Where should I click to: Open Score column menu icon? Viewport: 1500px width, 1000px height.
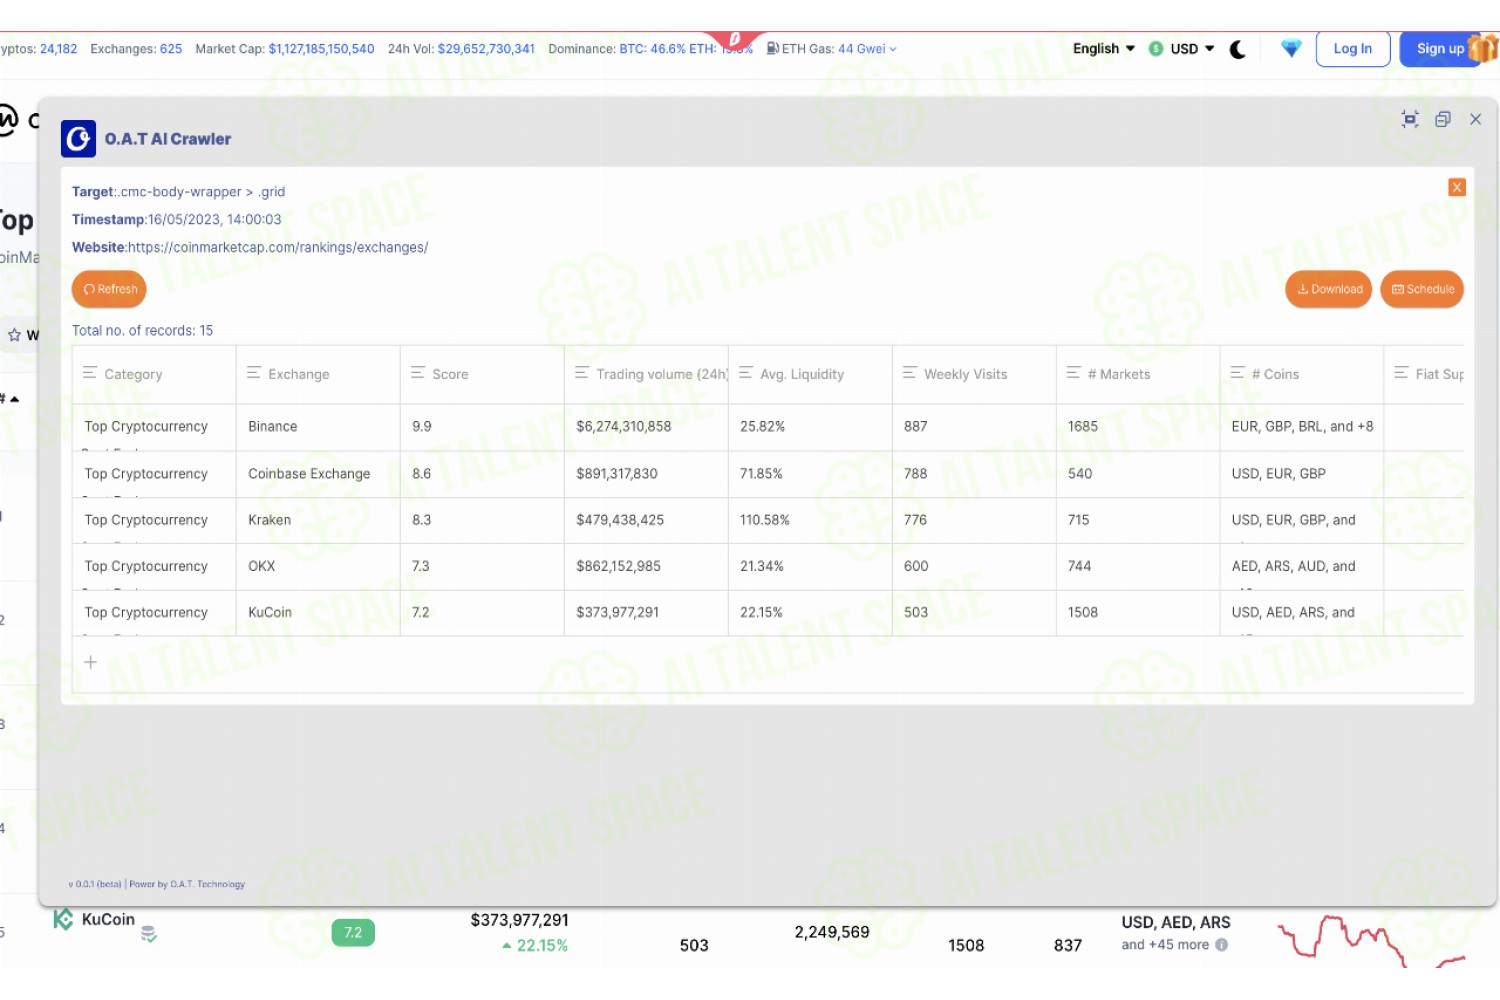click(x=418, y=373)
